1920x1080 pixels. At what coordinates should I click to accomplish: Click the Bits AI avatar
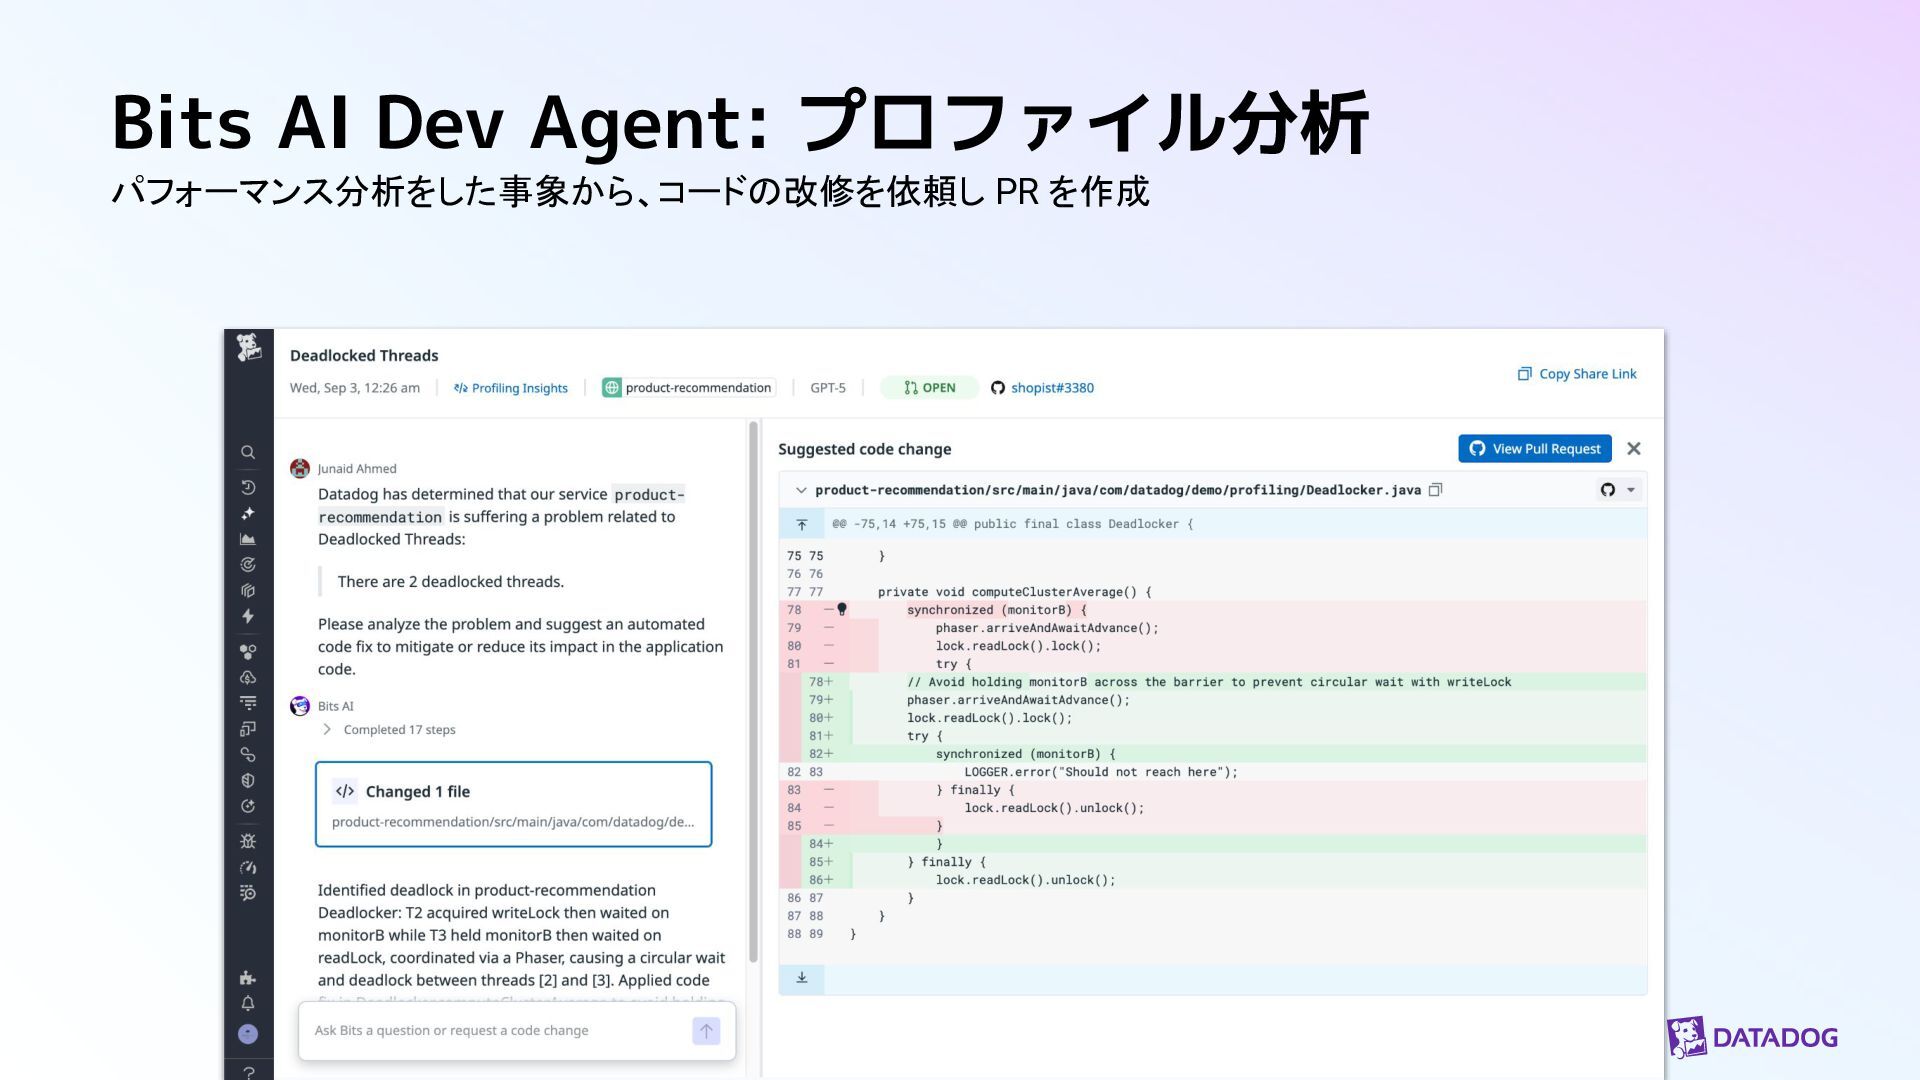tap(300, 706)
